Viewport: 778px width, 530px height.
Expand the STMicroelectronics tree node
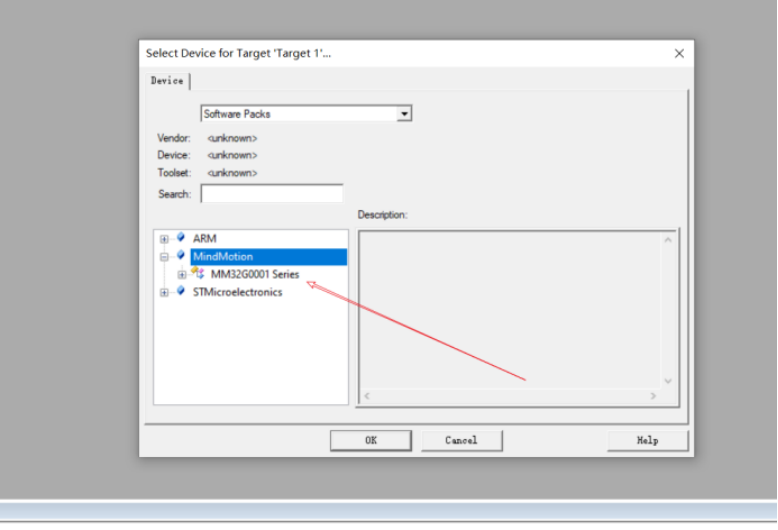[x=164, y=292]
